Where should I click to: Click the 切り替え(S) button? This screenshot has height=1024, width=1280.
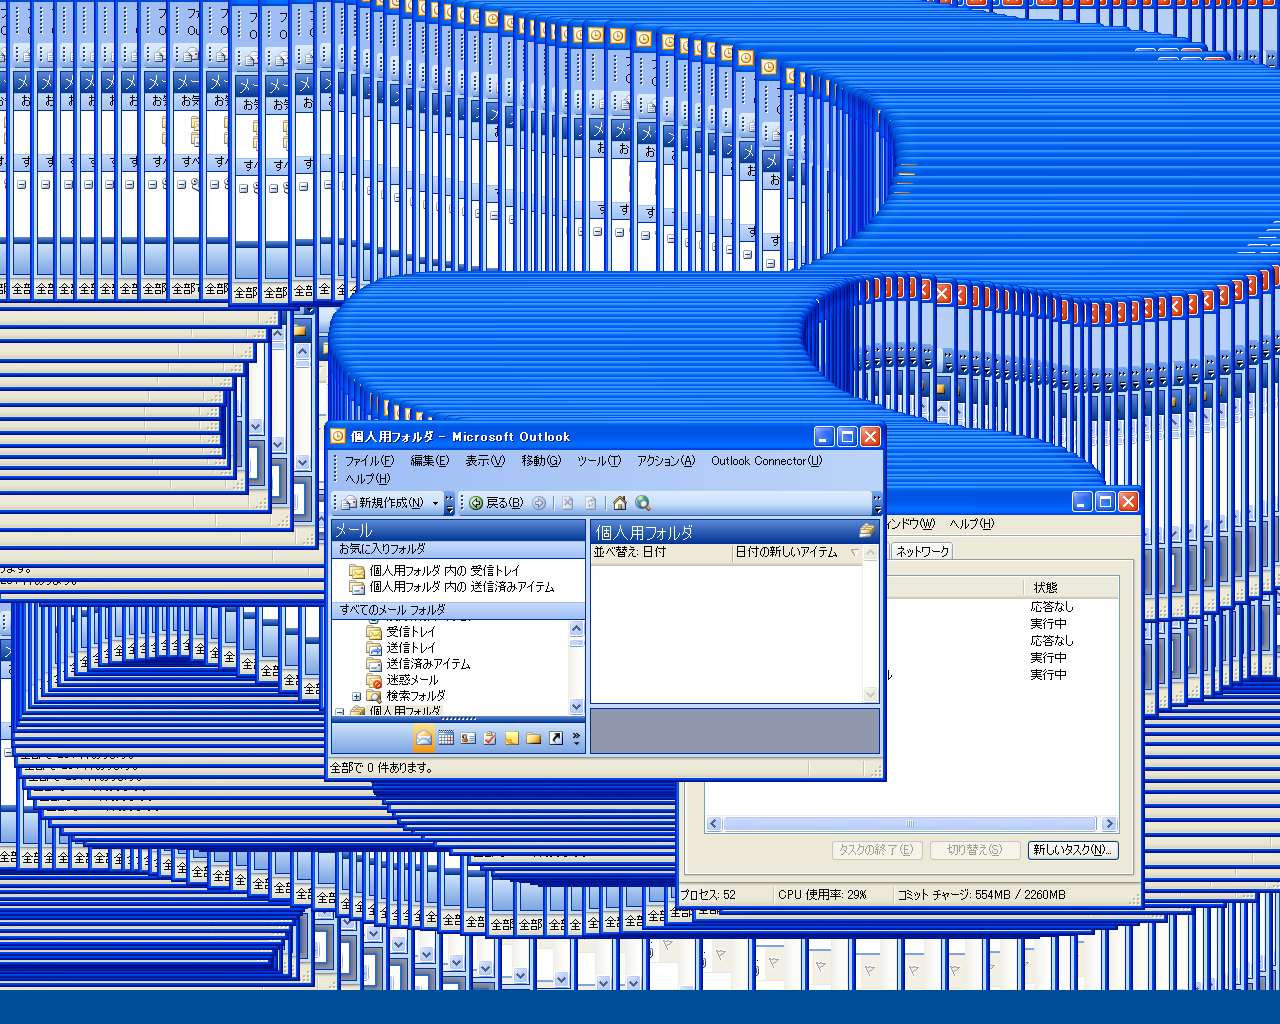(974, 850)
